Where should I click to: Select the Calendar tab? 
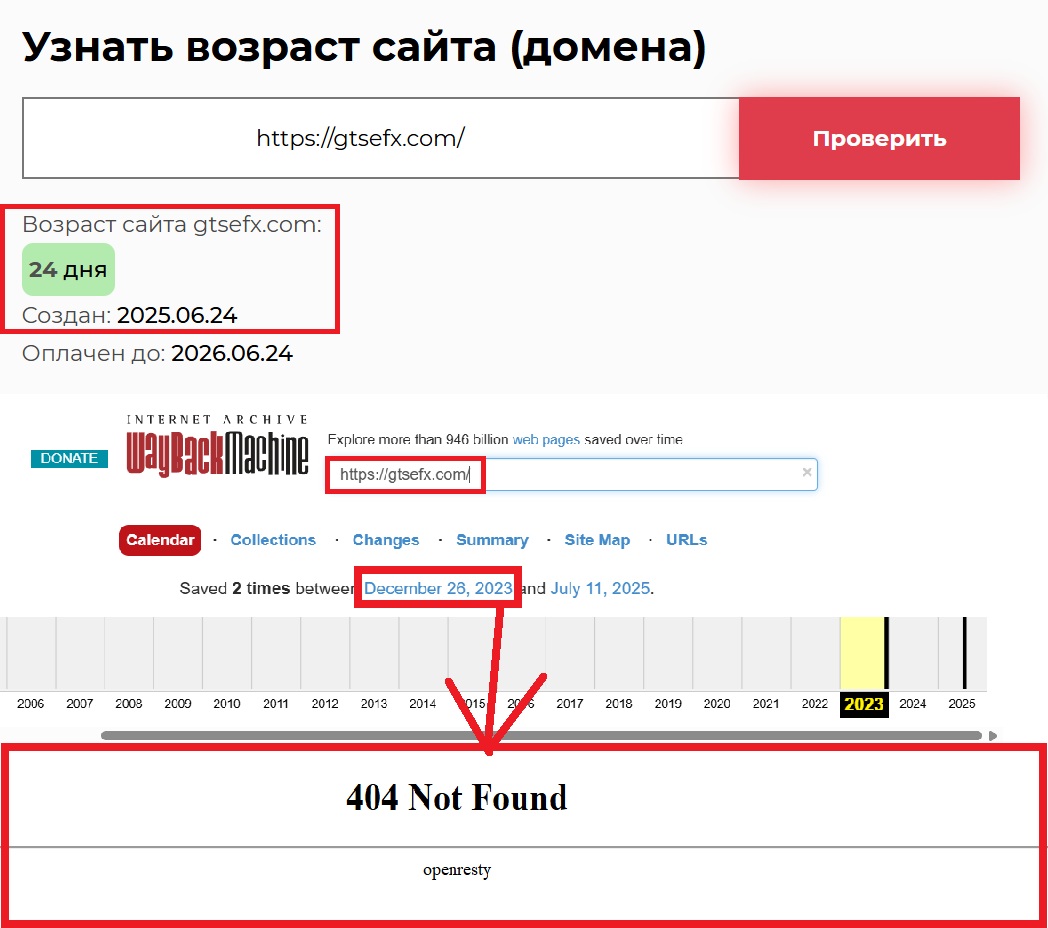coord(160,540)
